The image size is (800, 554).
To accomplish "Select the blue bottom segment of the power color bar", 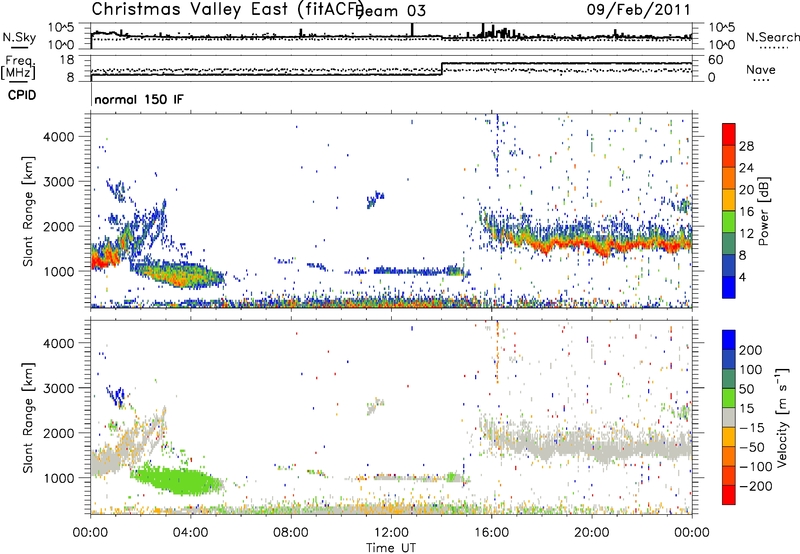I will (x=729, y=287).
